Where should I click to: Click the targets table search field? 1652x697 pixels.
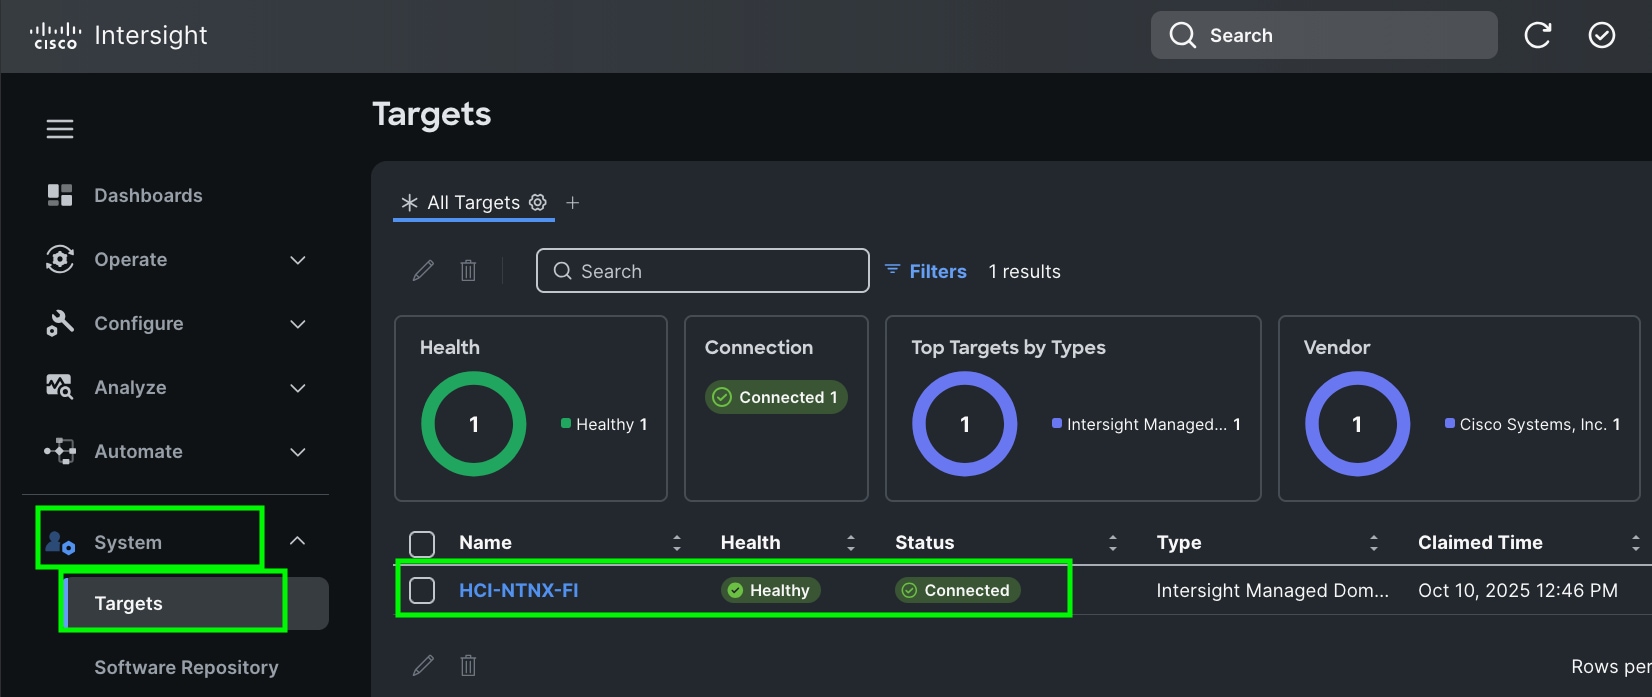(703, 271)
